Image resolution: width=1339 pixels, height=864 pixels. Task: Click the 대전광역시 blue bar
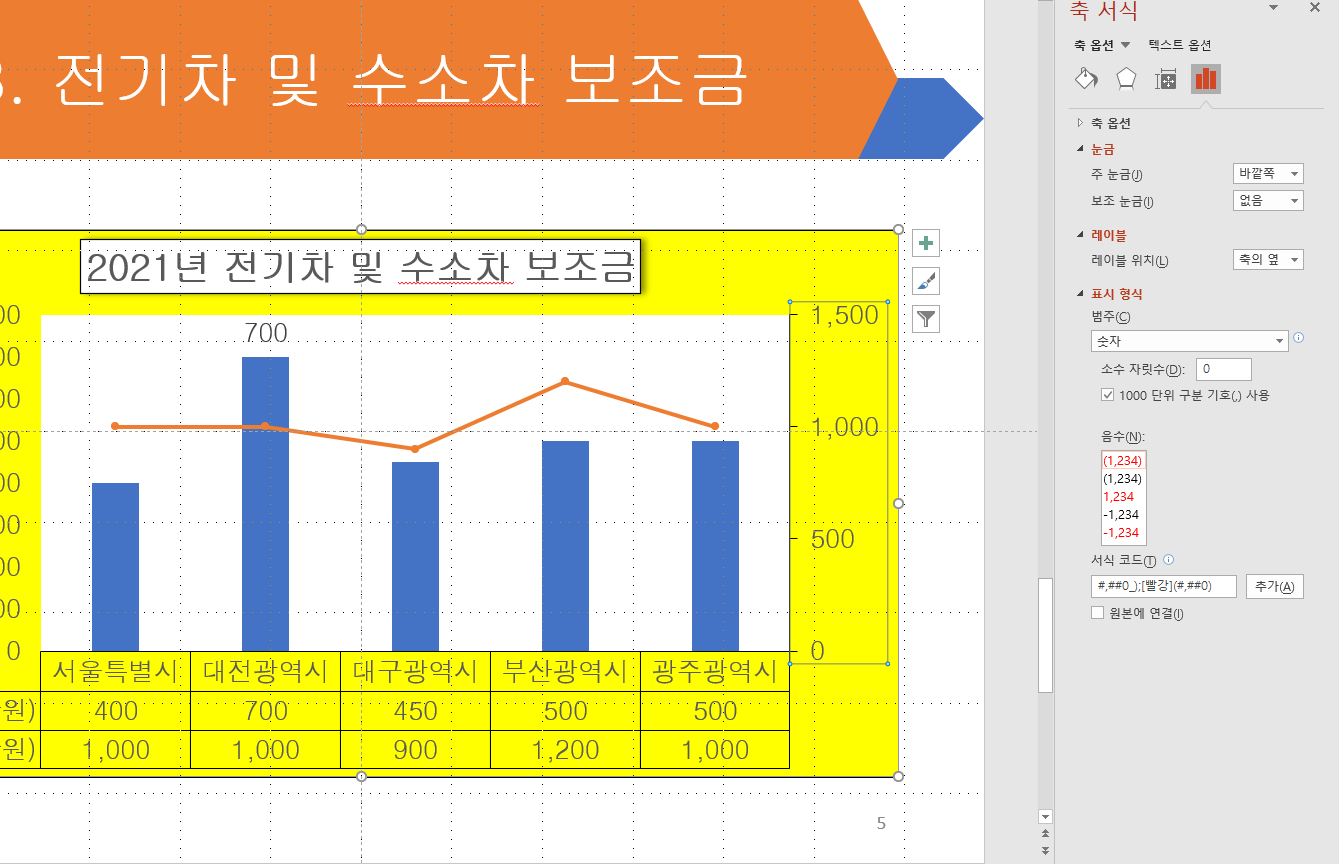coord(266,504)
